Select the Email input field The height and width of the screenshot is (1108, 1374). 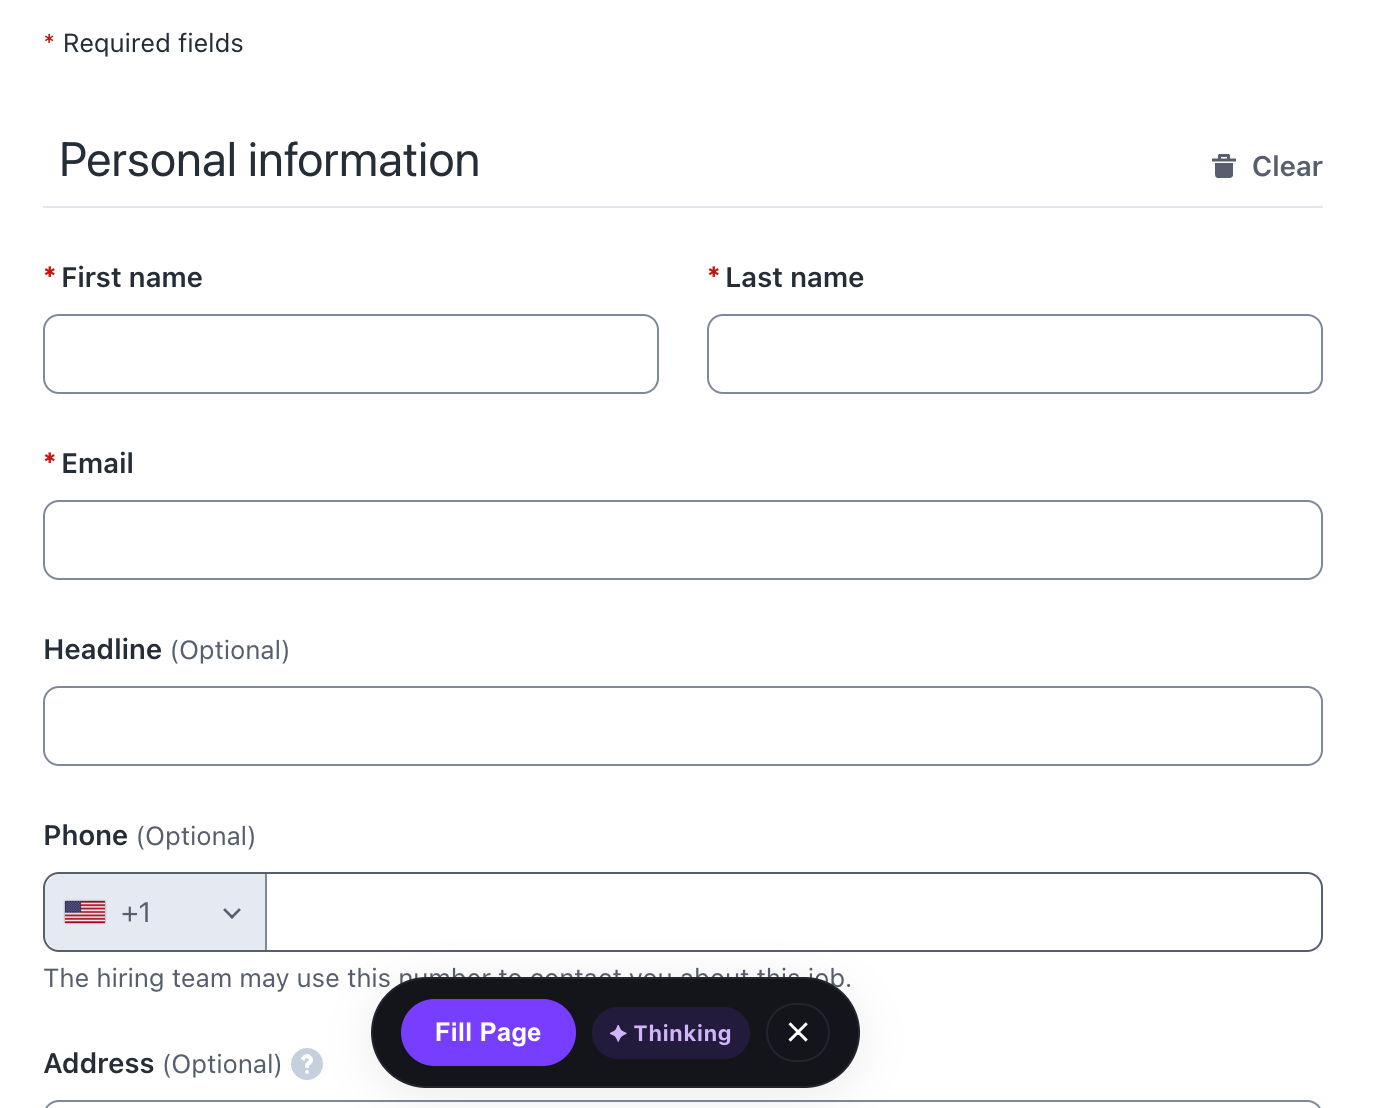(x=682, y=540)
